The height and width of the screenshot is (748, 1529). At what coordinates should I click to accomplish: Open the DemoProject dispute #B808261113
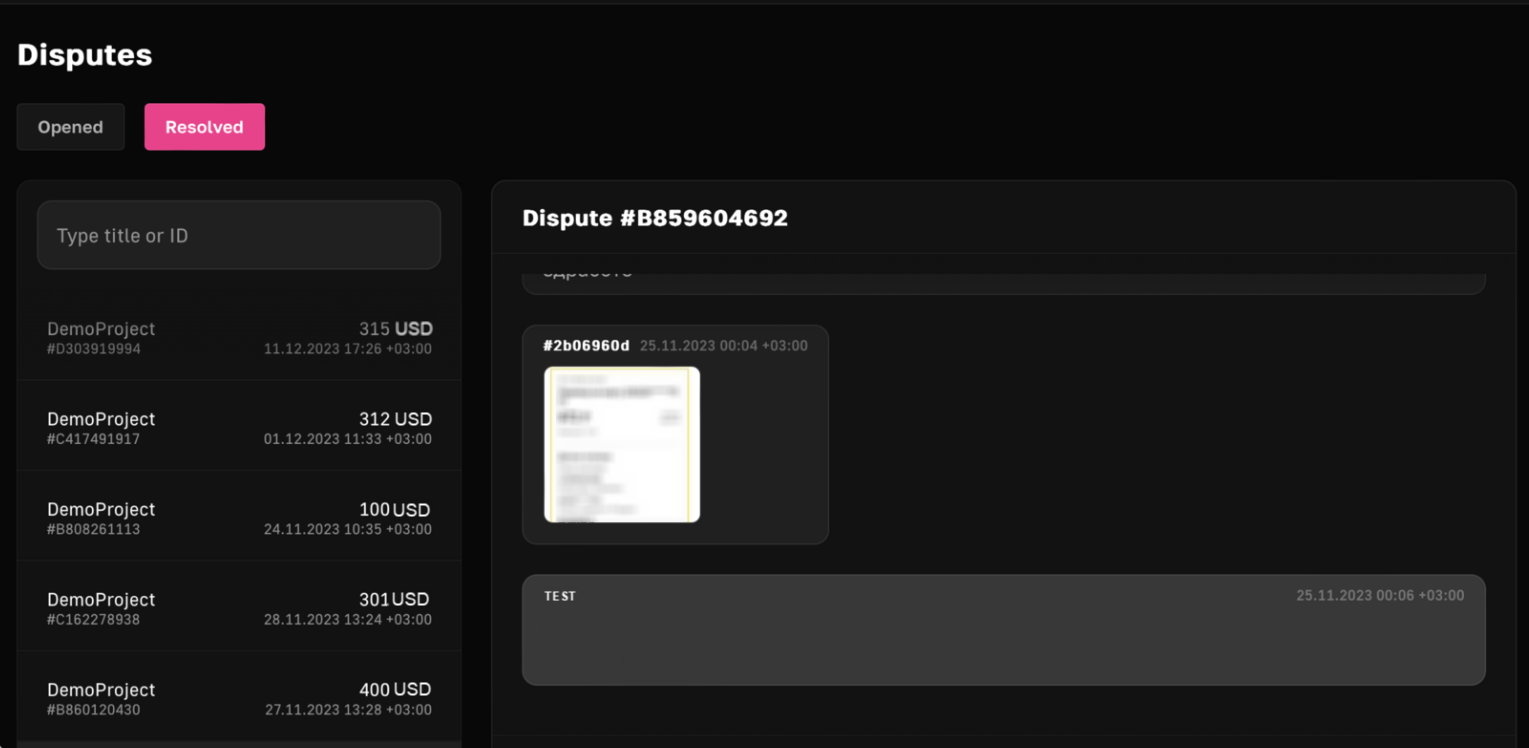239,517
